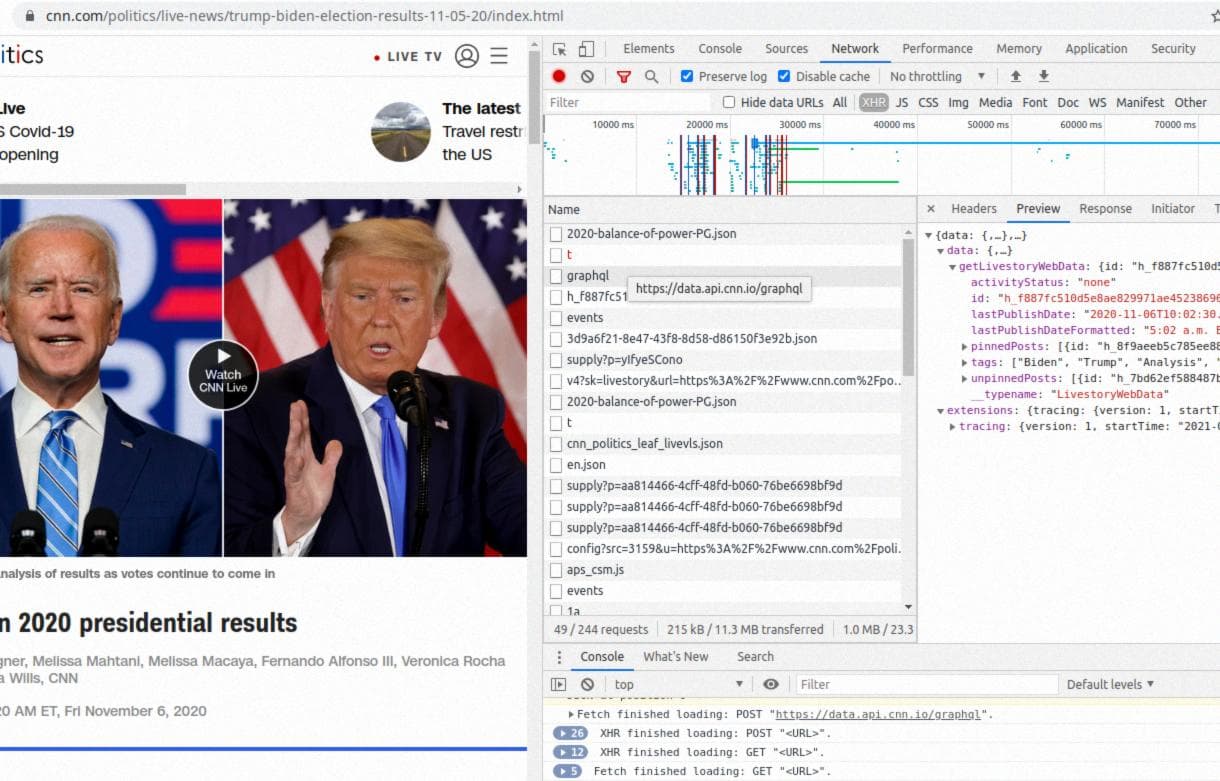Open network search magnifier

[x=651, y=76]
